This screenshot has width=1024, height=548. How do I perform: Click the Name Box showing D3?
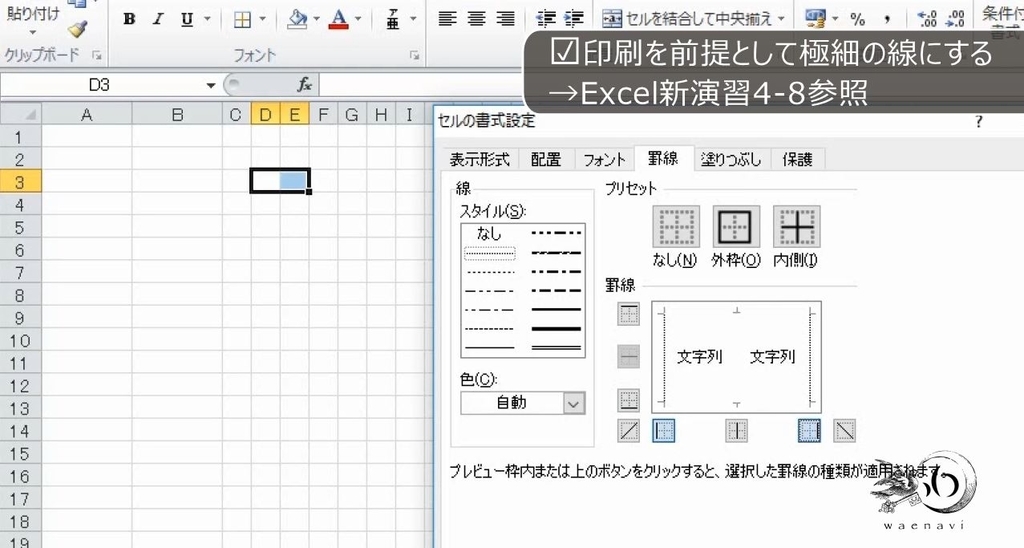click(x=101, y=85)
